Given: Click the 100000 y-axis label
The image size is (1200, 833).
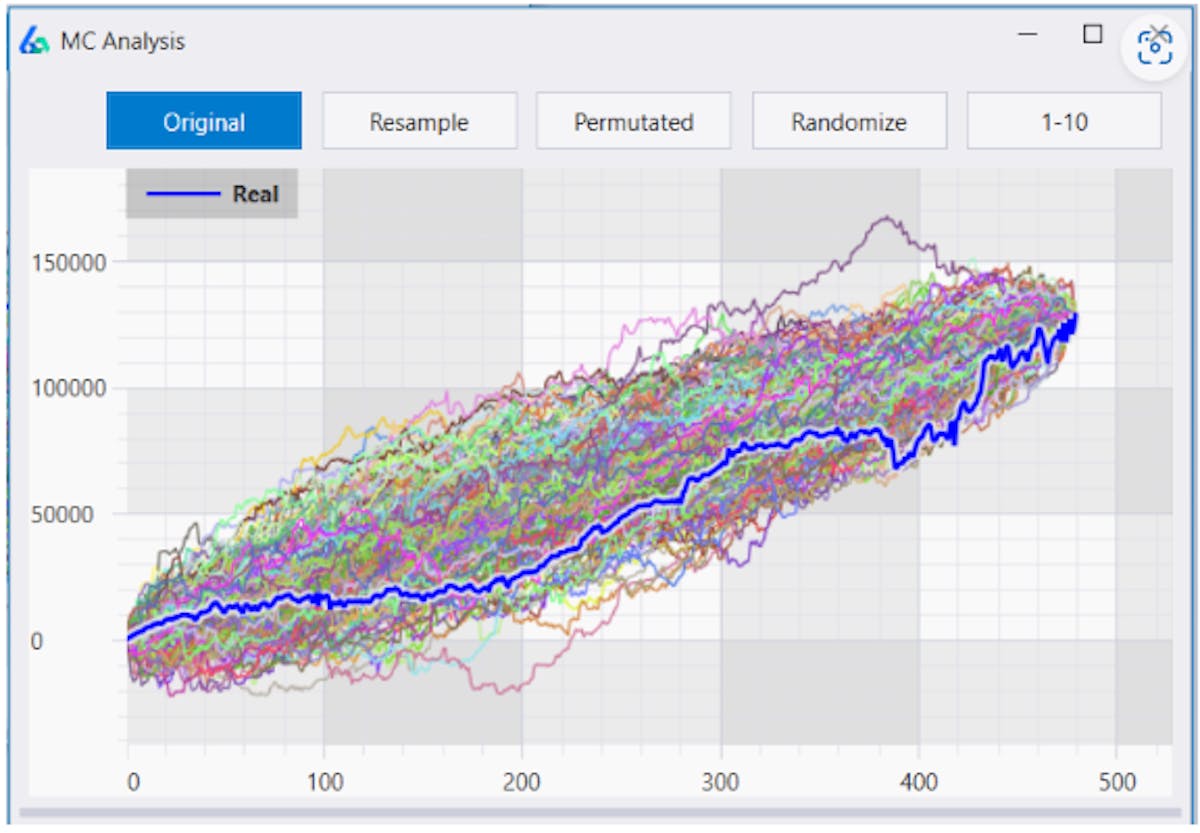Looking at the screenshot, I should pyautogui.click(x=70, y=388).
